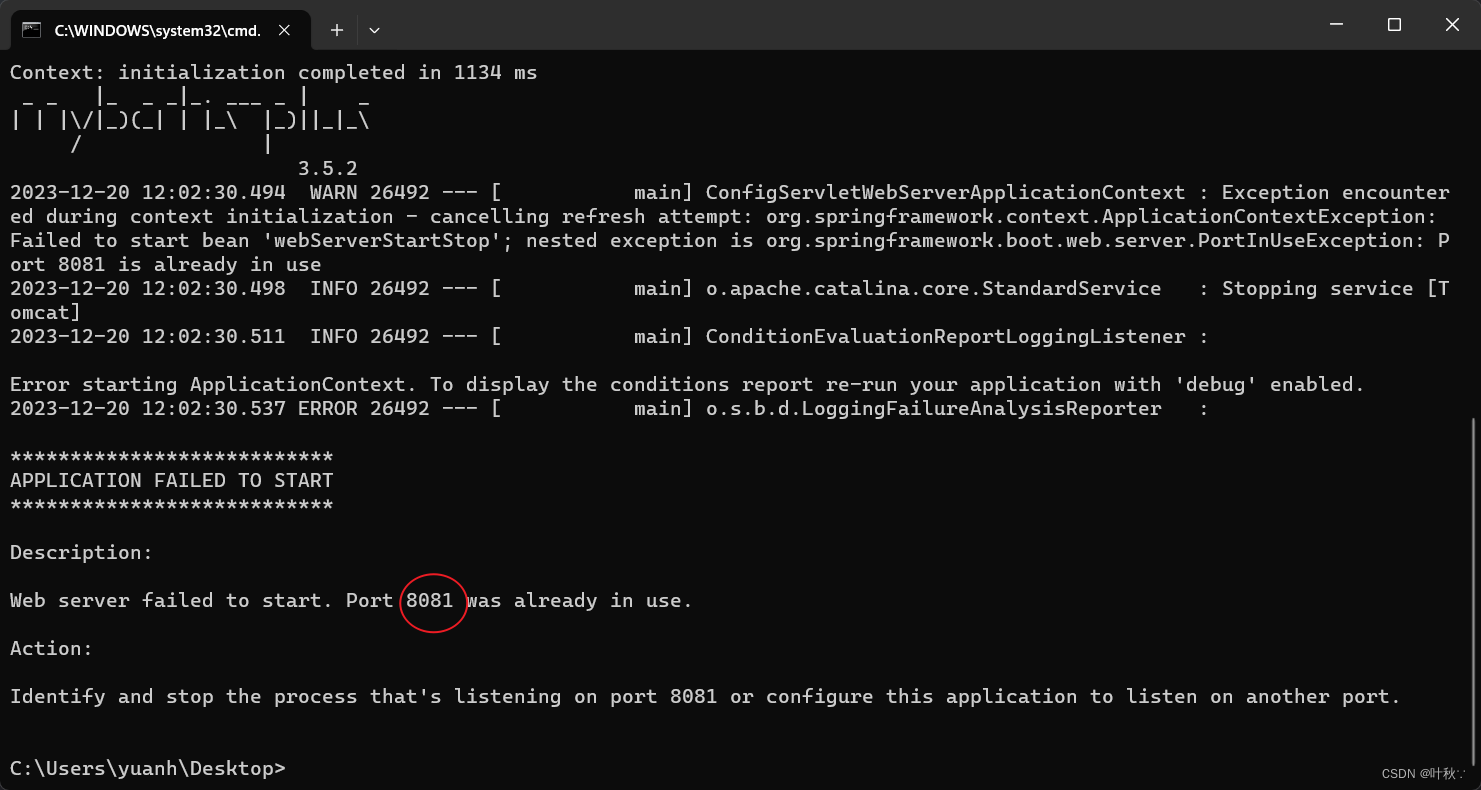Click 'o.apache.catalina.core.StandardService' text
1481x790 pixels.
click(x=933, y=289)
